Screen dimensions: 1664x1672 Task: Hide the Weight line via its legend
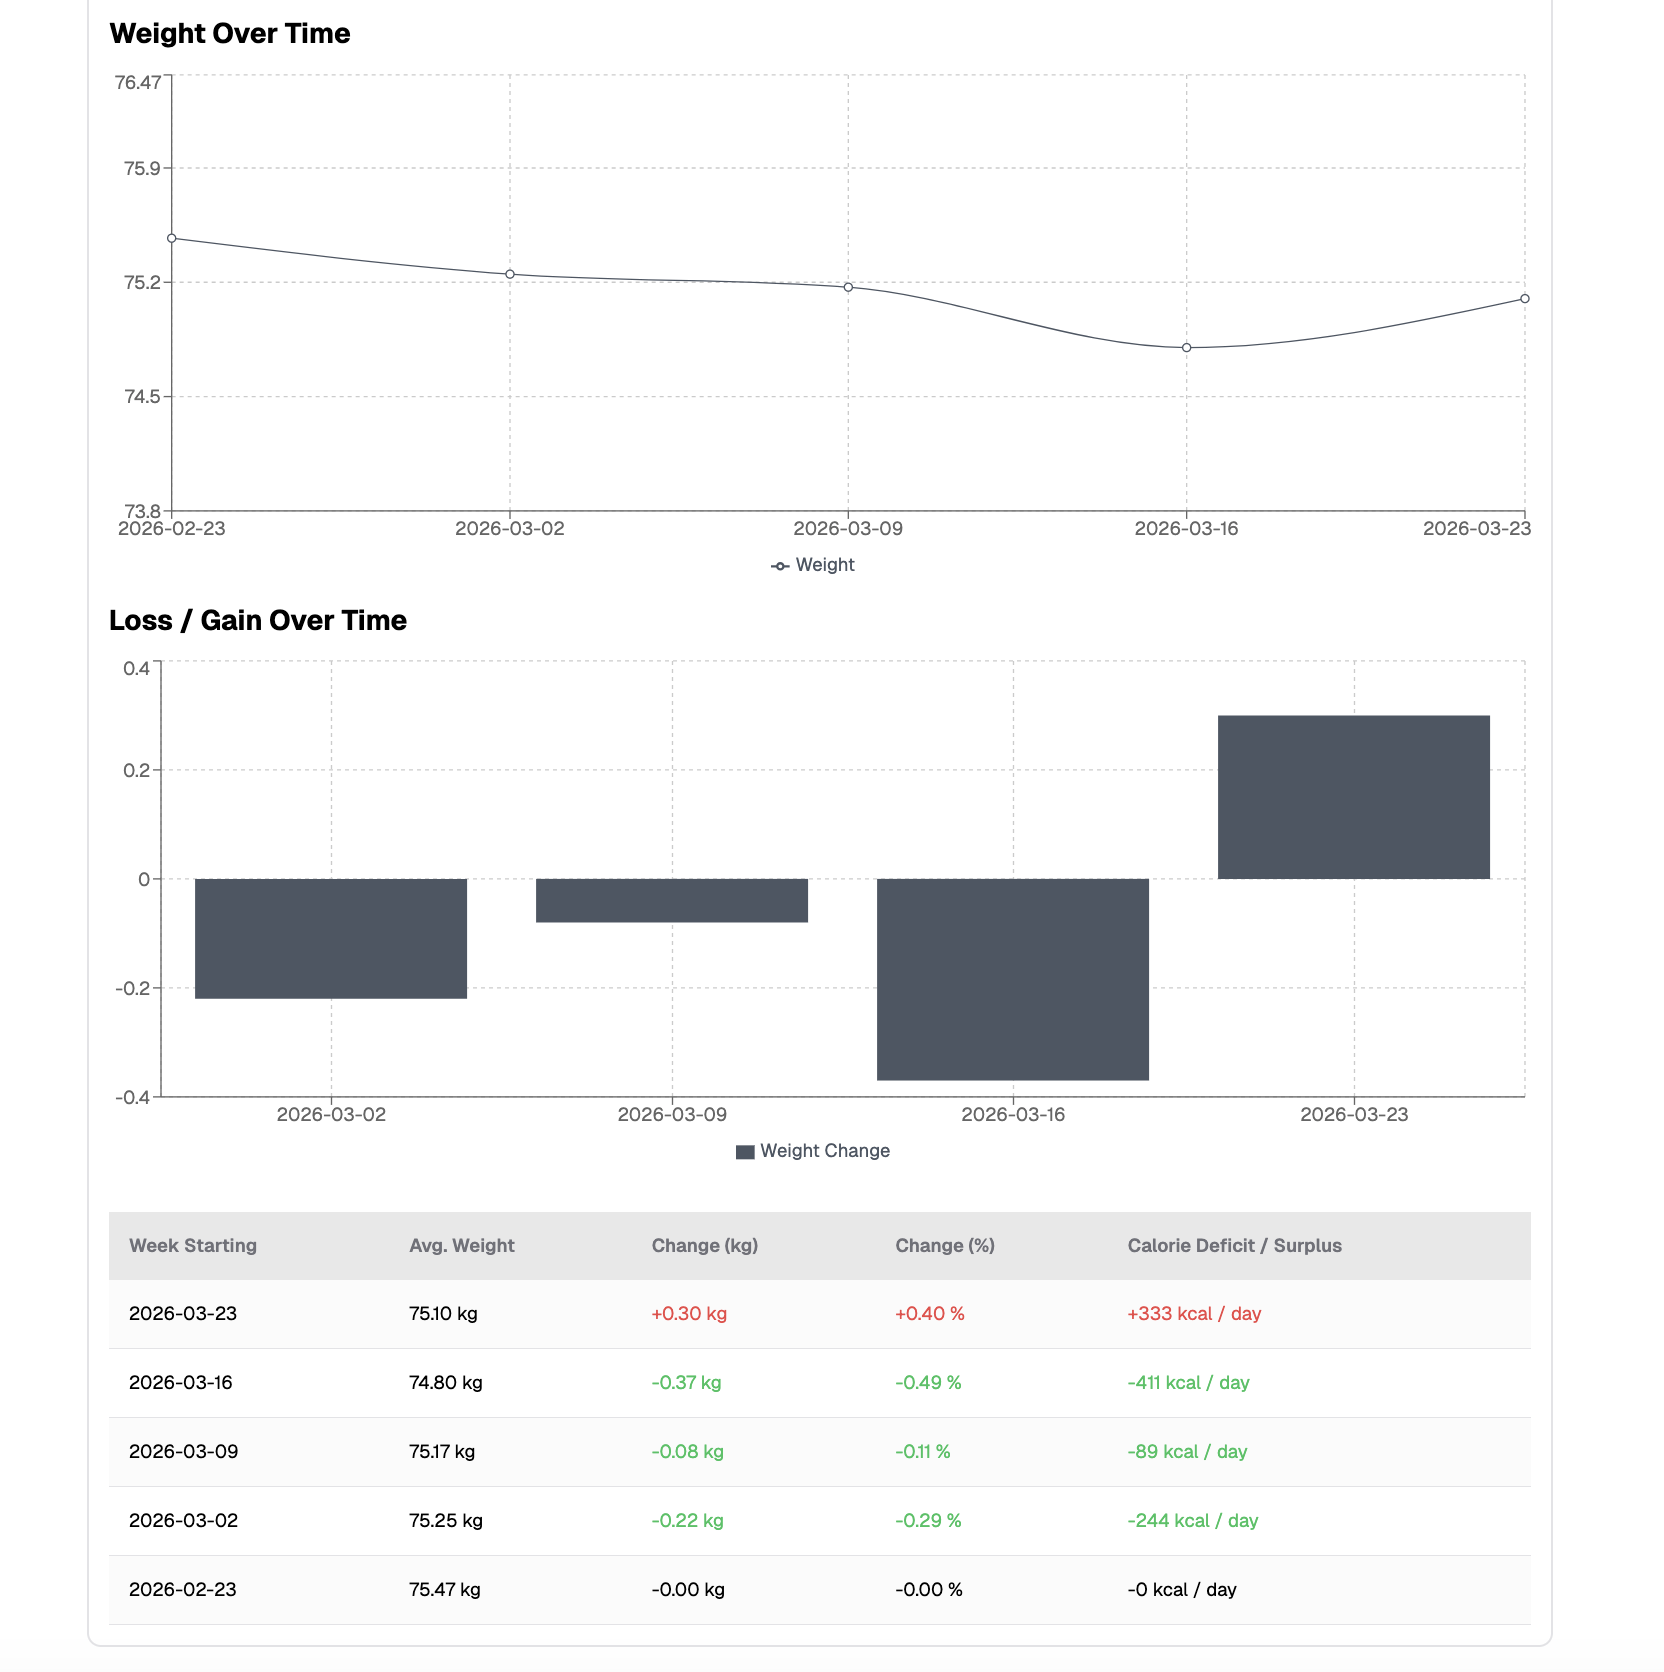click(812, 564)
